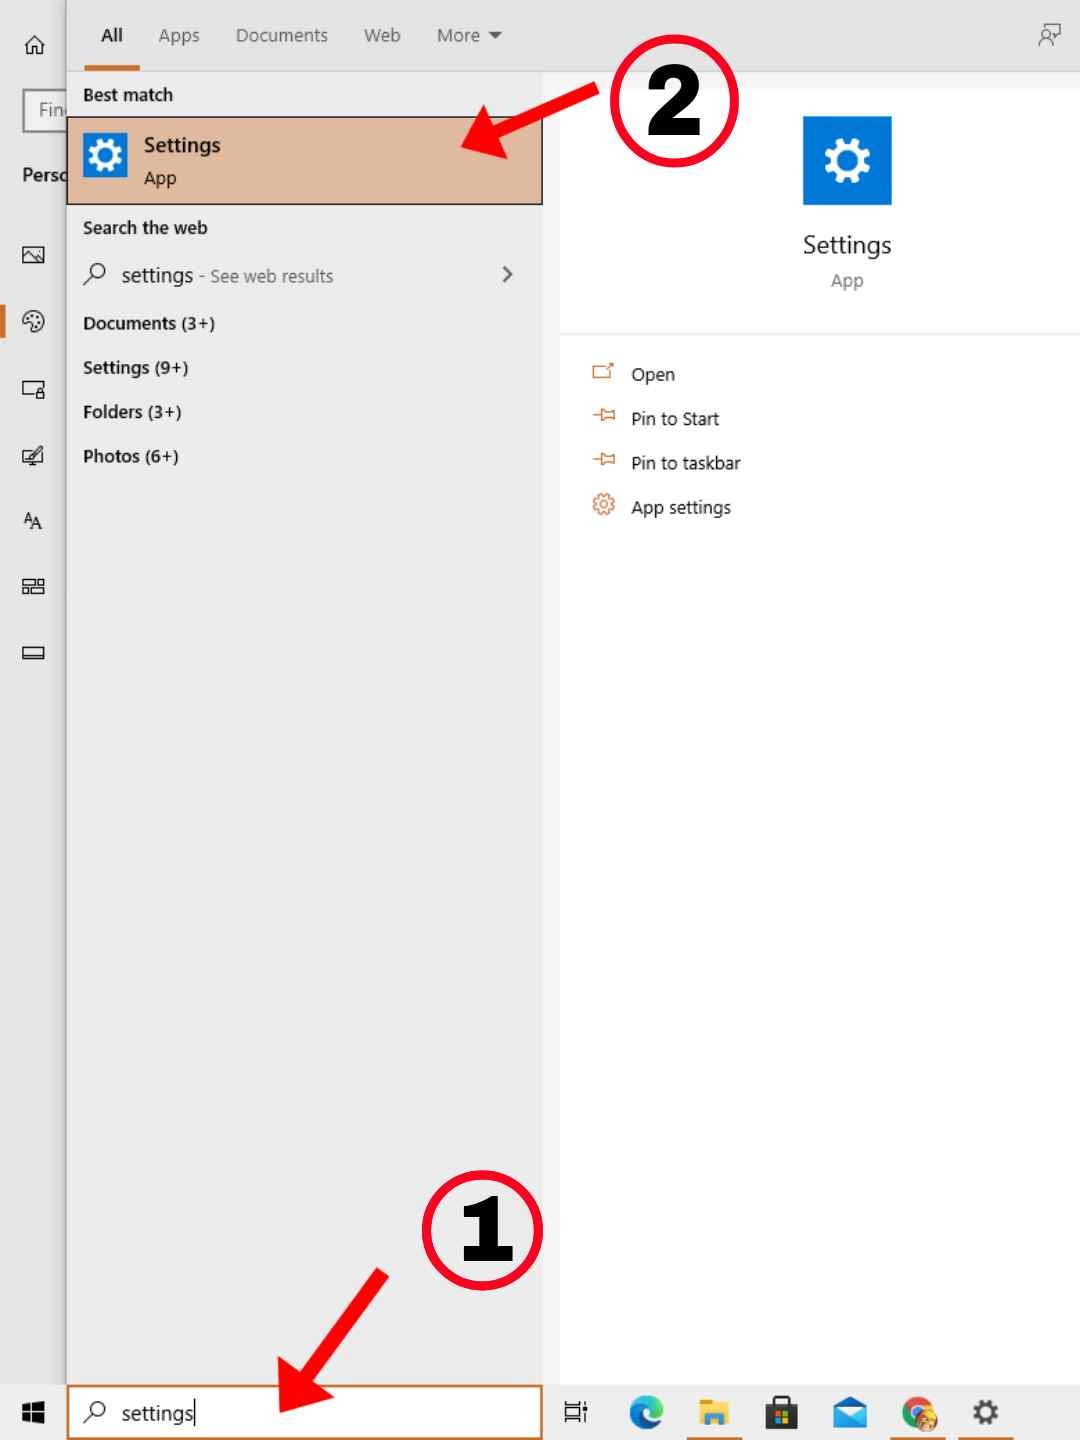Click the taskbar search box with settings
Screen dimensions: 1080x1440
coord(304,1412)
